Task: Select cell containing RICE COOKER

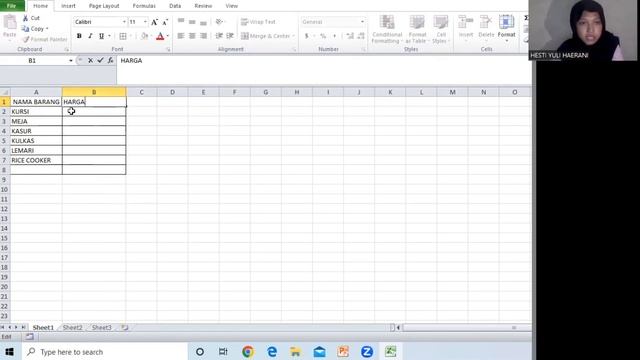Action: pos(36,160)
